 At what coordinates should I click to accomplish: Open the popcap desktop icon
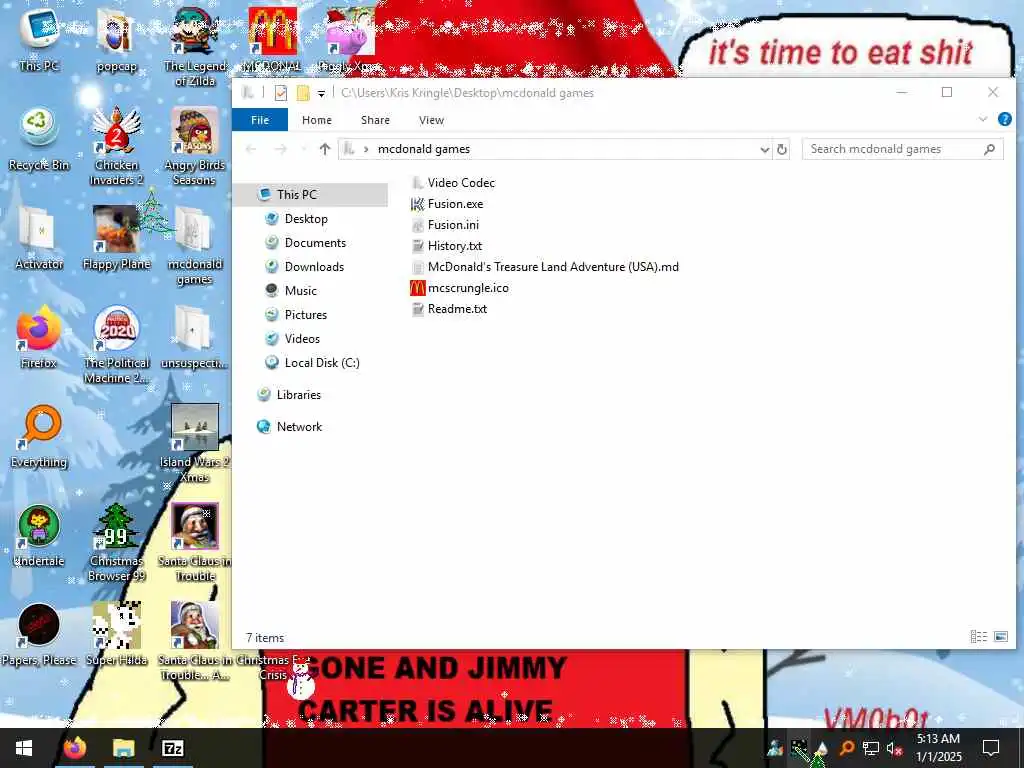116,39
